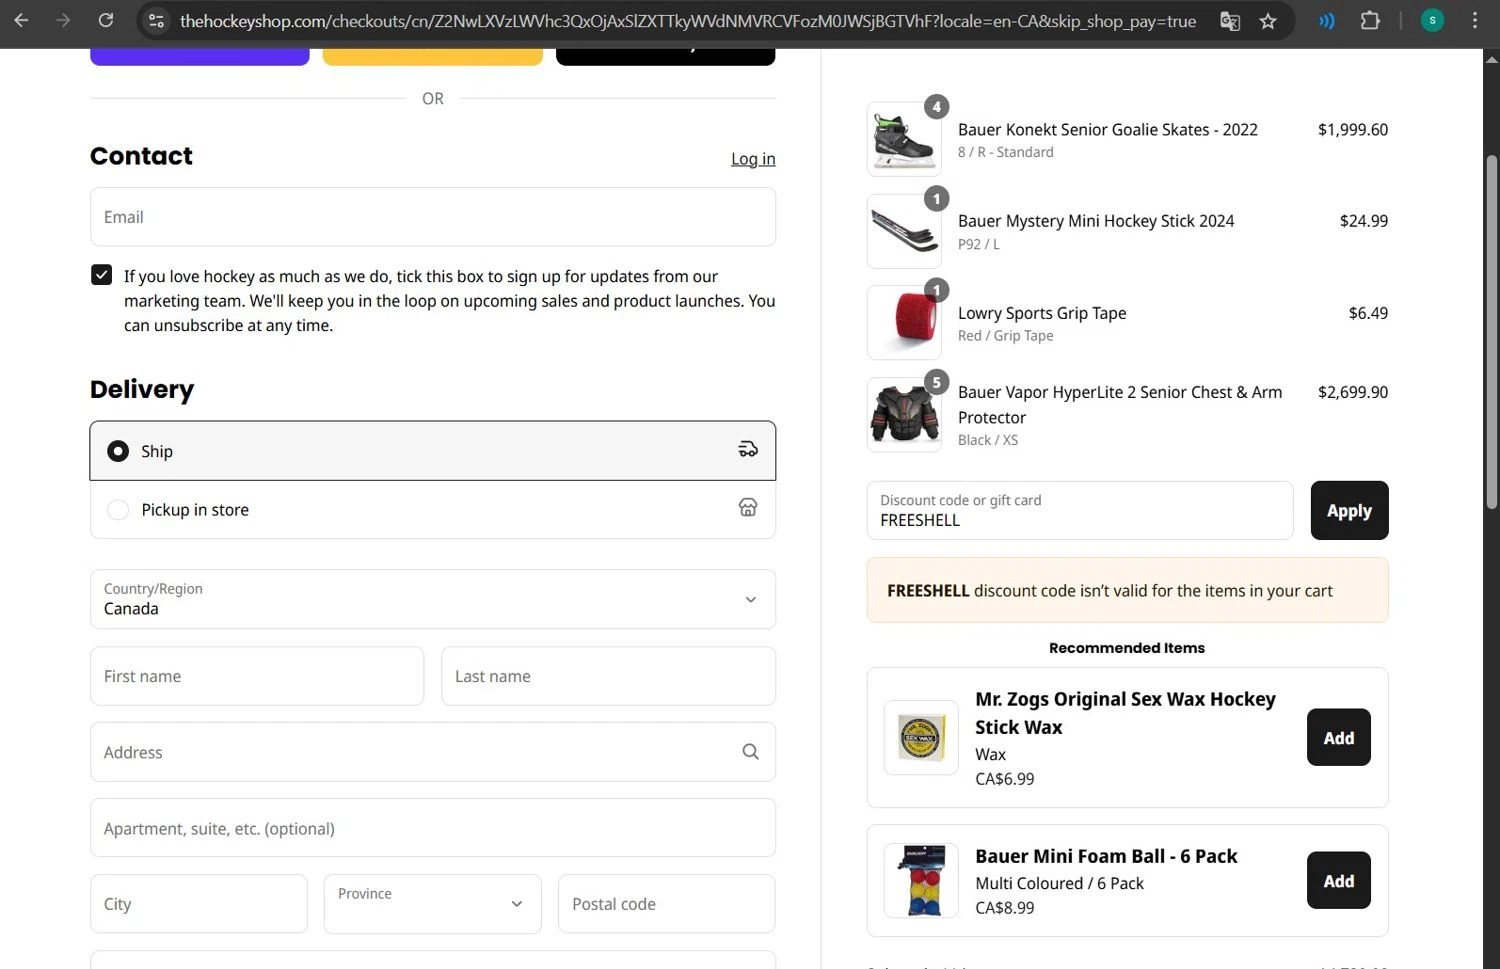The width and height of the screenshot is (1500, 969).
Task: Add Bauer Mini Foam Ball 6 Pack
Action: click(x=1338, y=881)
